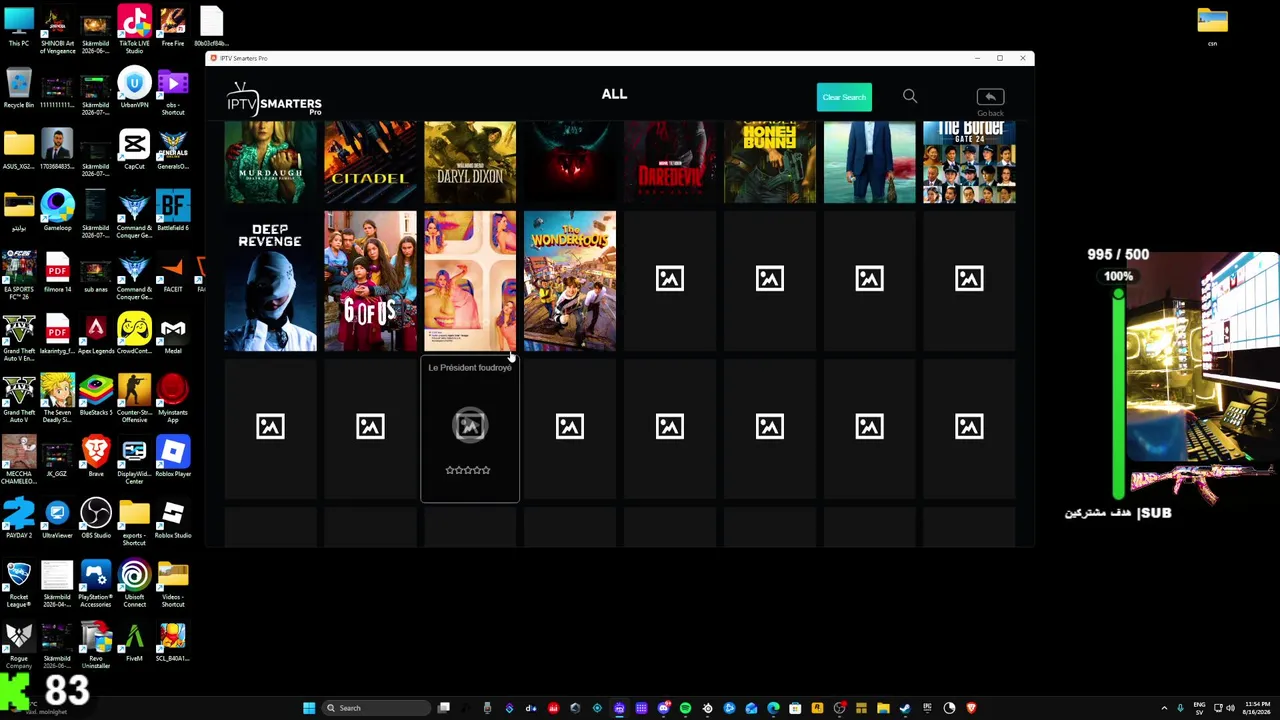Screen dimensions: 1280x720
Task: Launch PAYDAY 2 shortcut
Action: [19, 519]
